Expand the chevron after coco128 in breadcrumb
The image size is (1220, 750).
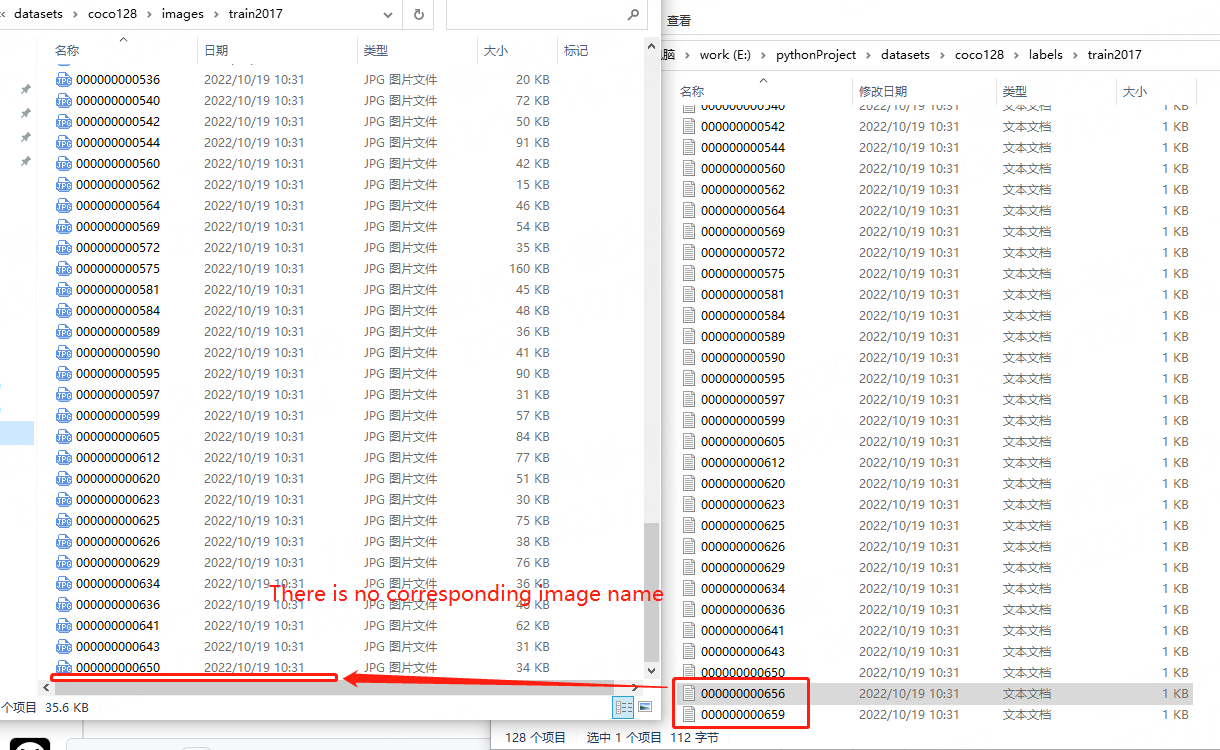148,14
